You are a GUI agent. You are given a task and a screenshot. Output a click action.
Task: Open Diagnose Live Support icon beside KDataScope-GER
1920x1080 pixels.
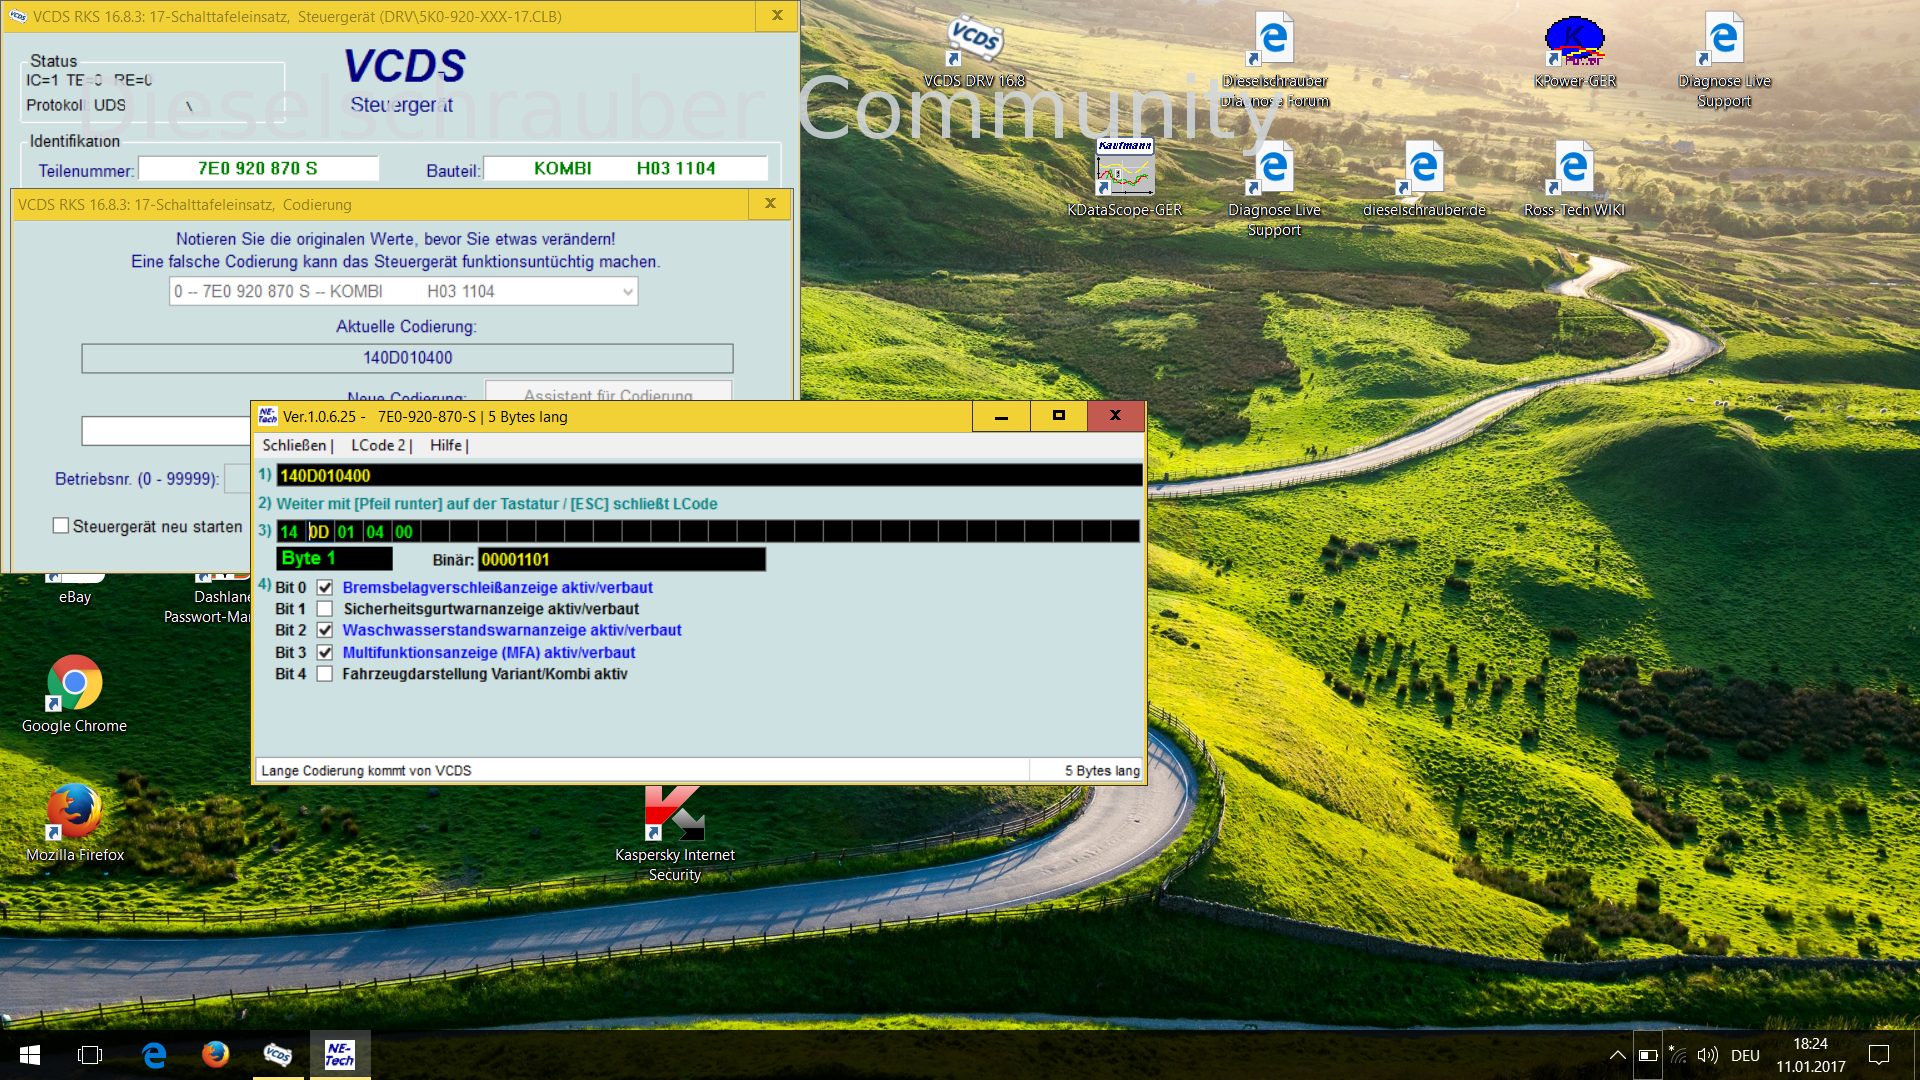pos(1274,190)
